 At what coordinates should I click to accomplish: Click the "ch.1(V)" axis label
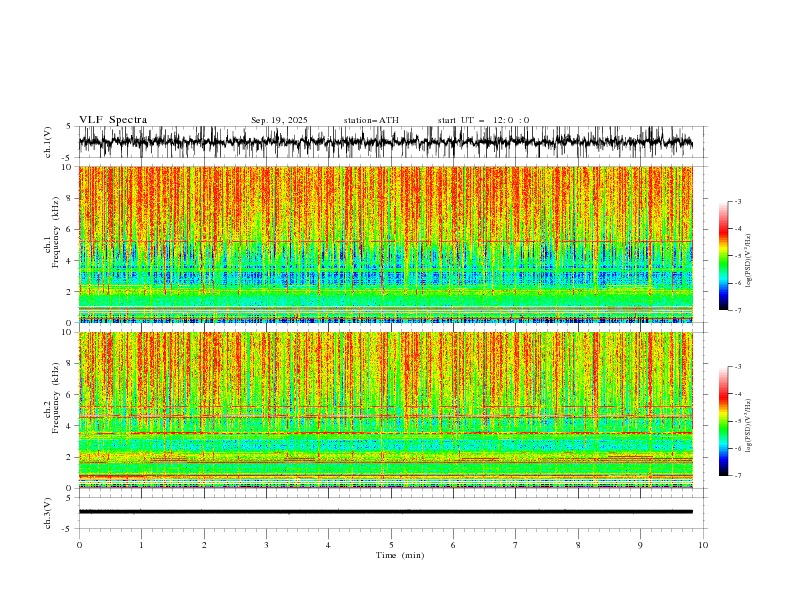pyautogui.click(x=48, y=142)
